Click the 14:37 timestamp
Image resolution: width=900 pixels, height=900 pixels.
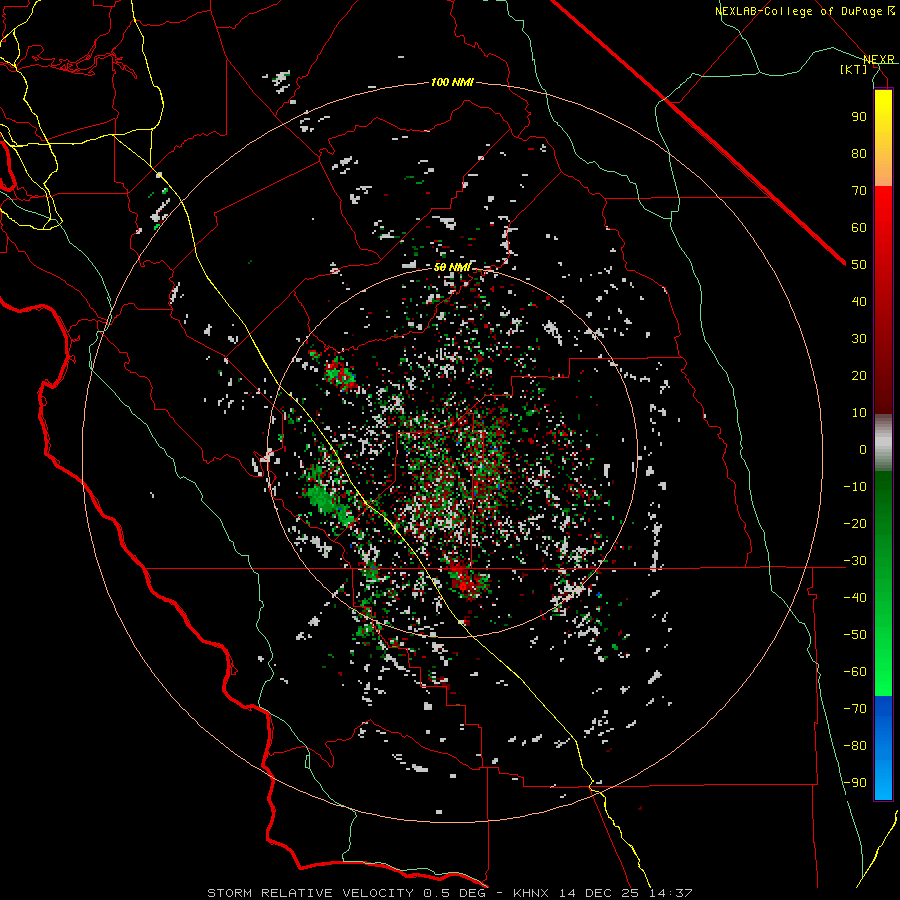(671, 893)
